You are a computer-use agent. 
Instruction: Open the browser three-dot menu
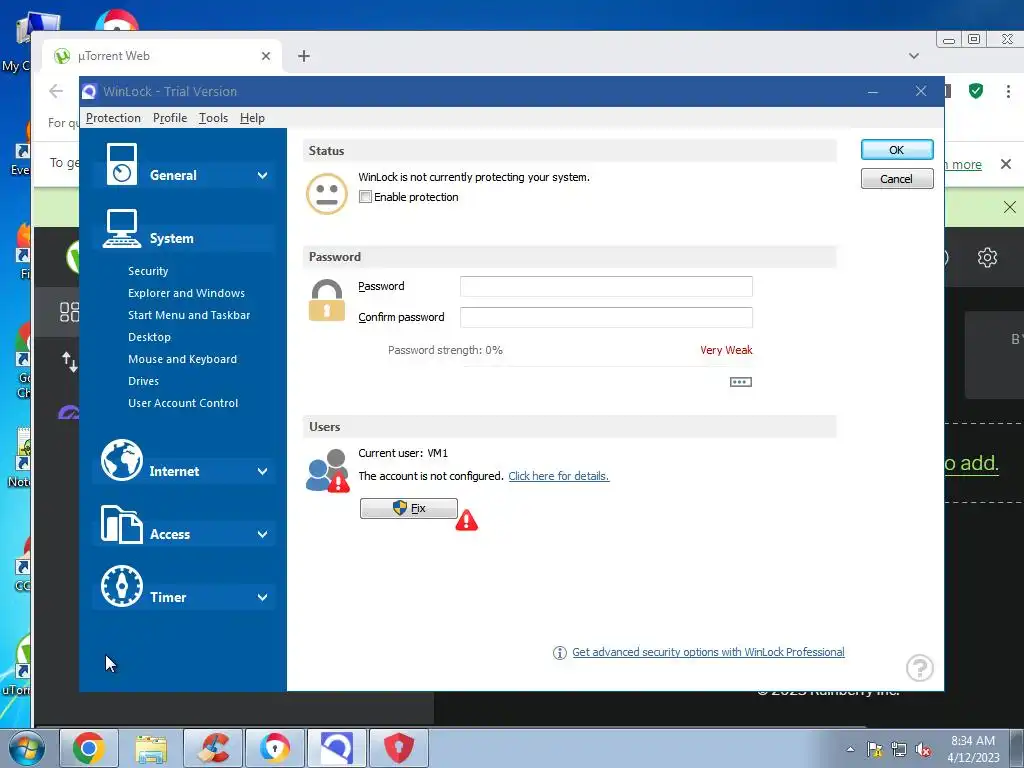(x=1008, y=91)
